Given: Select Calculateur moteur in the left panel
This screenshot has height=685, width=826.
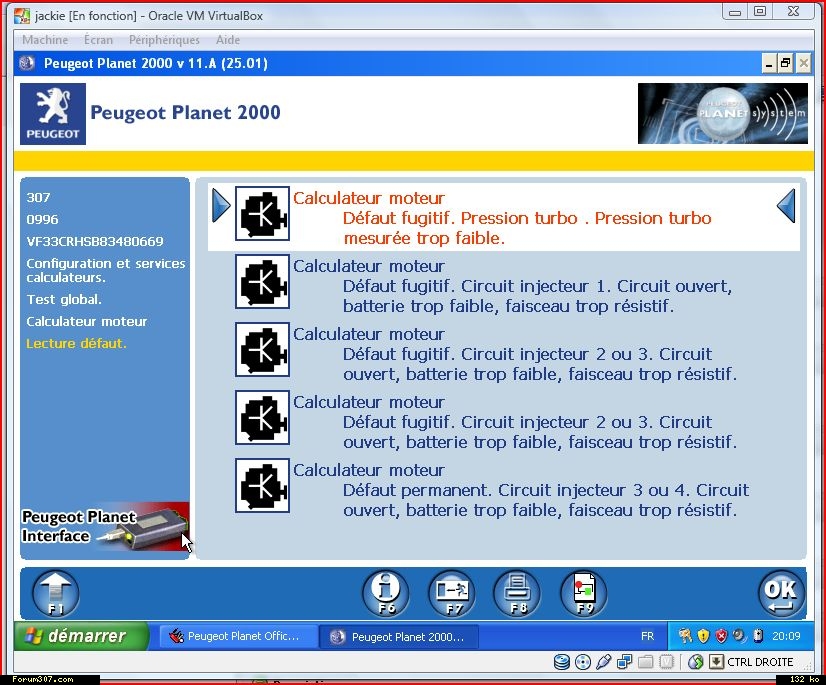Looking at the screenshot, I should pyautogui.click(x=86, y=321).
